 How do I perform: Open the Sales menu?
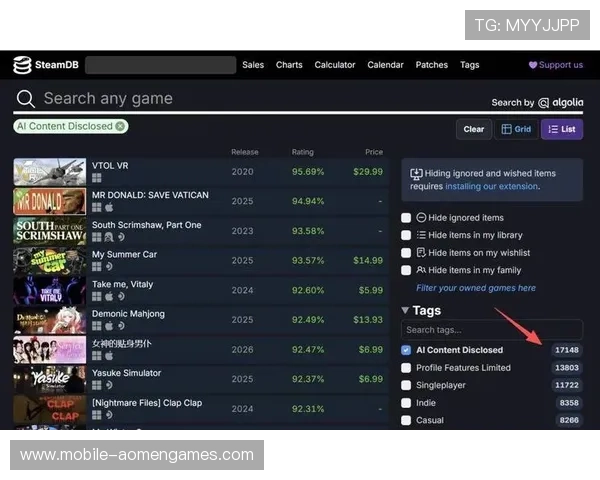click(x=253, y=65)
